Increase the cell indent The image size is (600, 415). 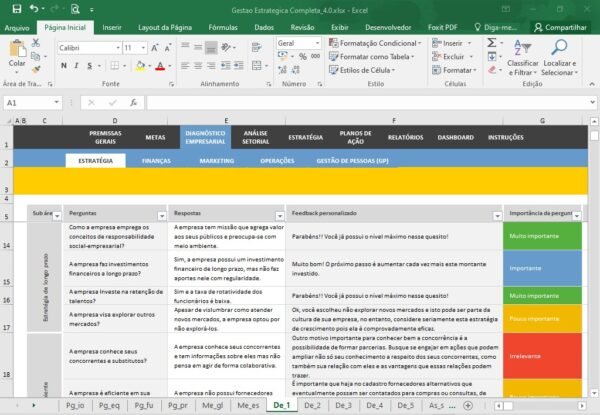point(239,66)
